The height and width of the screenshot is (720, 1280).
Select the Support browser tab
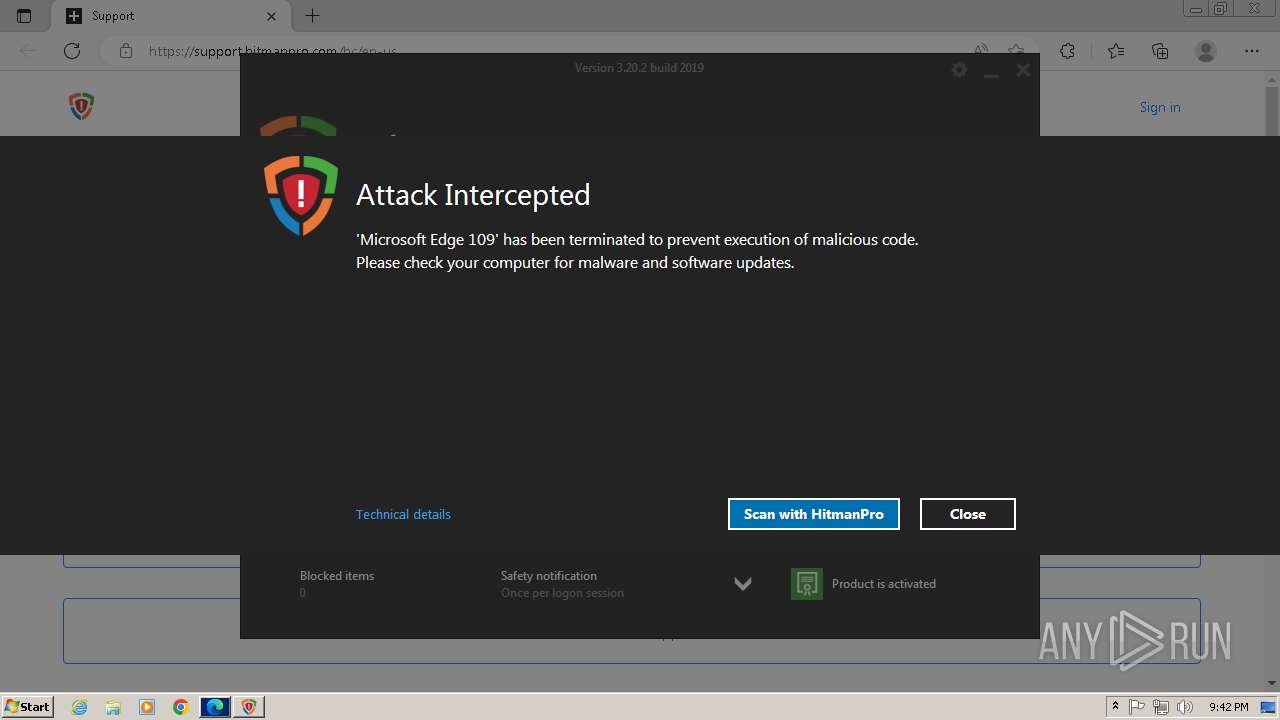[170, 16]
